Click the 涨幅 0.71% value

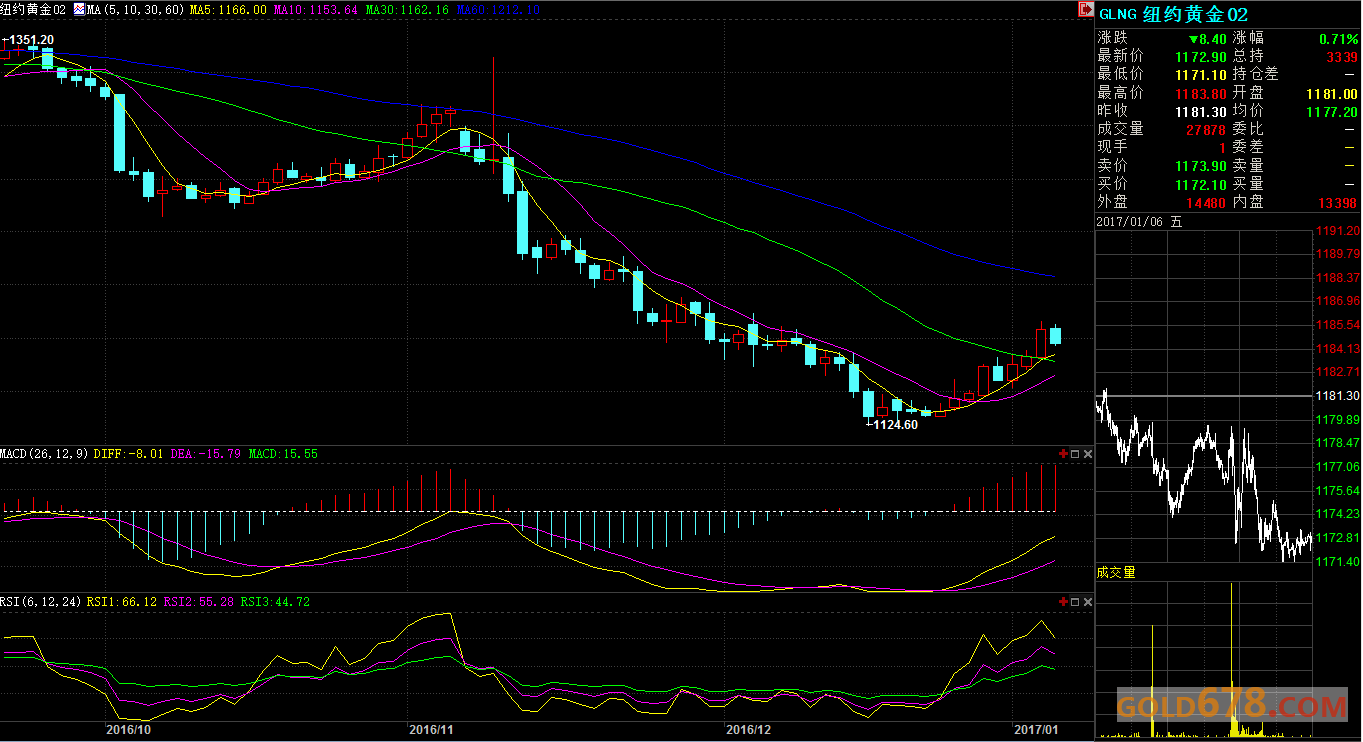coord(1338,38)
